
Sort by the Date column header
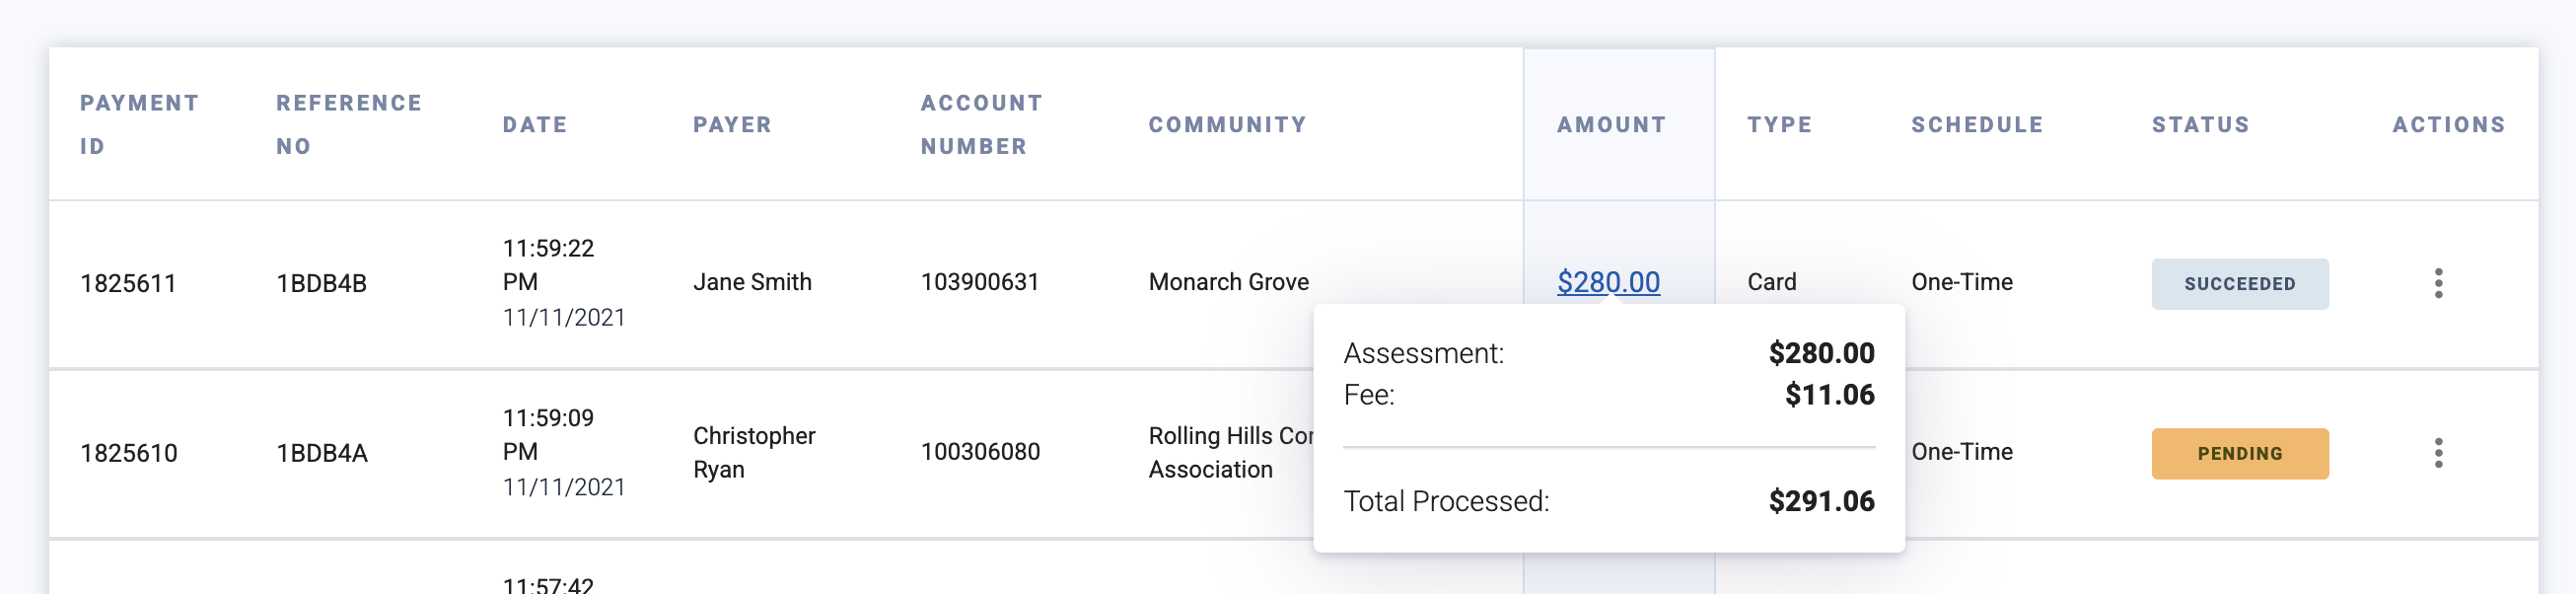click(x=535, y=125)
